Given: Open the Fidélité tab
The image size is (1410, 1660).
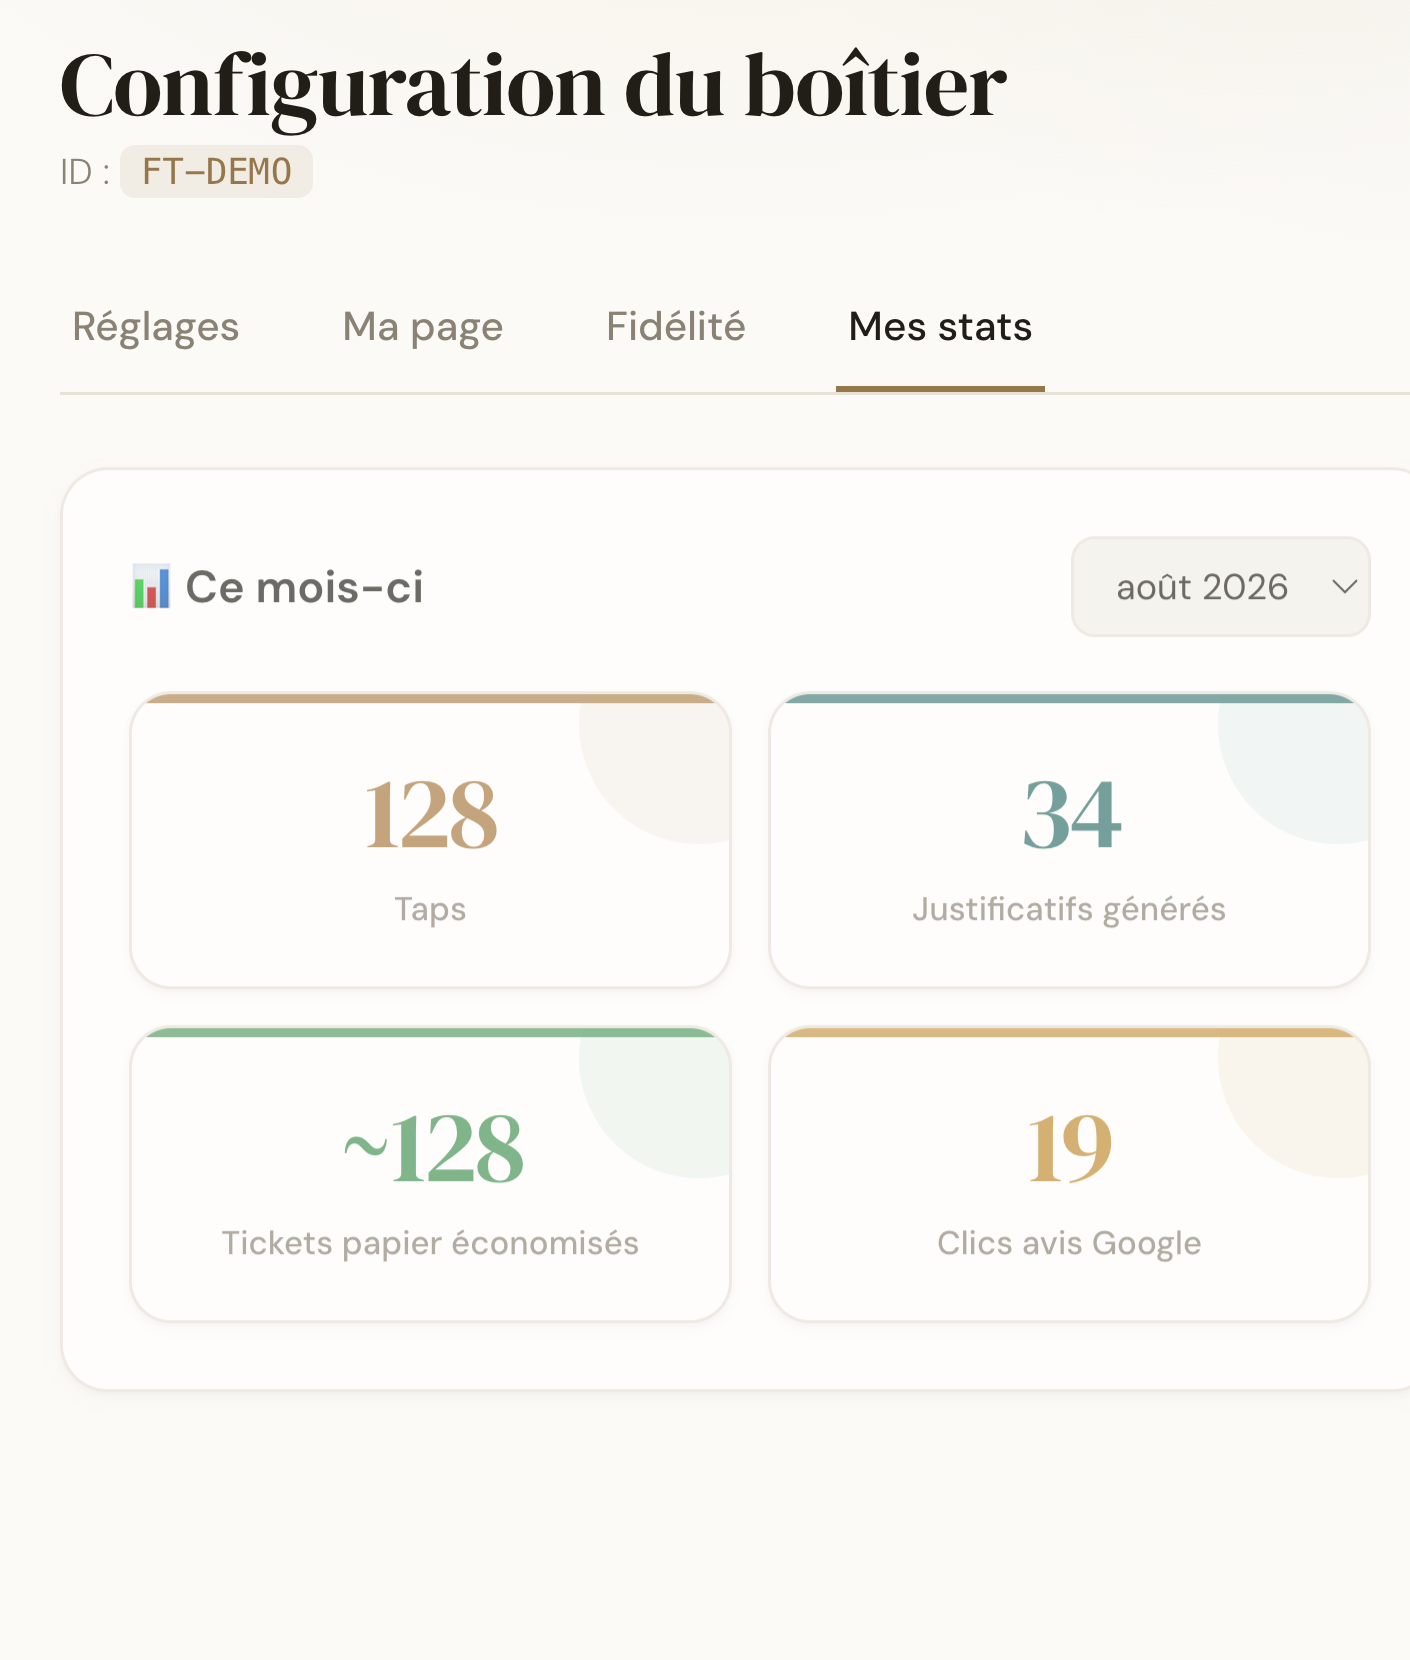Looking at the screenshot, I should point(676,327).
